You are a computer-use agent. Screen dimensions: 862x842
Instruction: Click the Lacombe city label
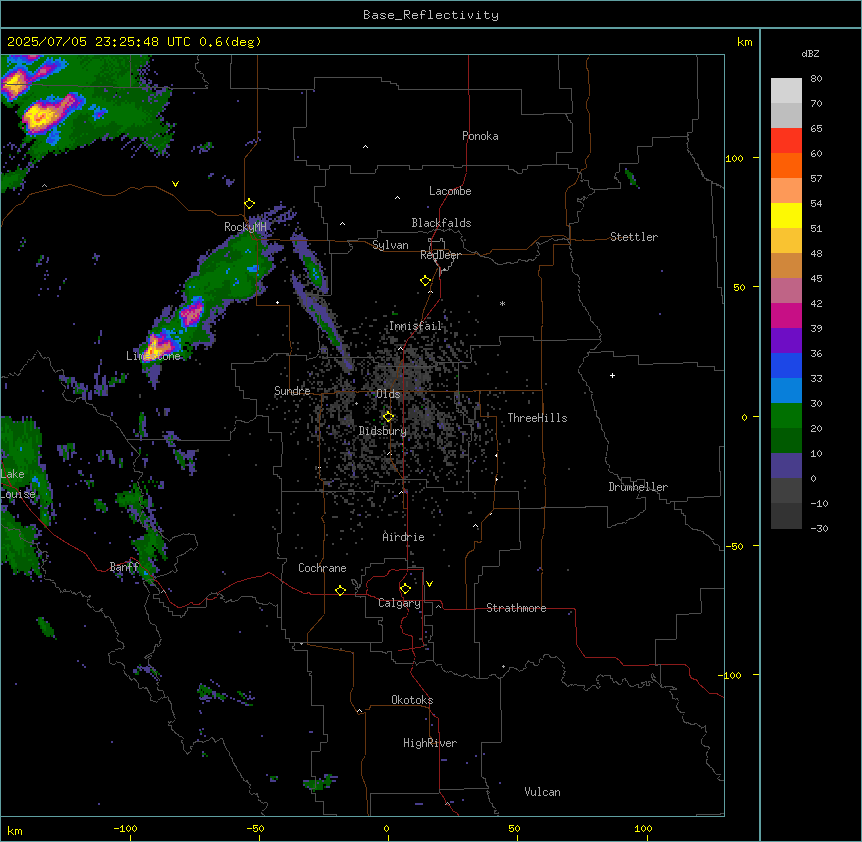click(450, 191)
